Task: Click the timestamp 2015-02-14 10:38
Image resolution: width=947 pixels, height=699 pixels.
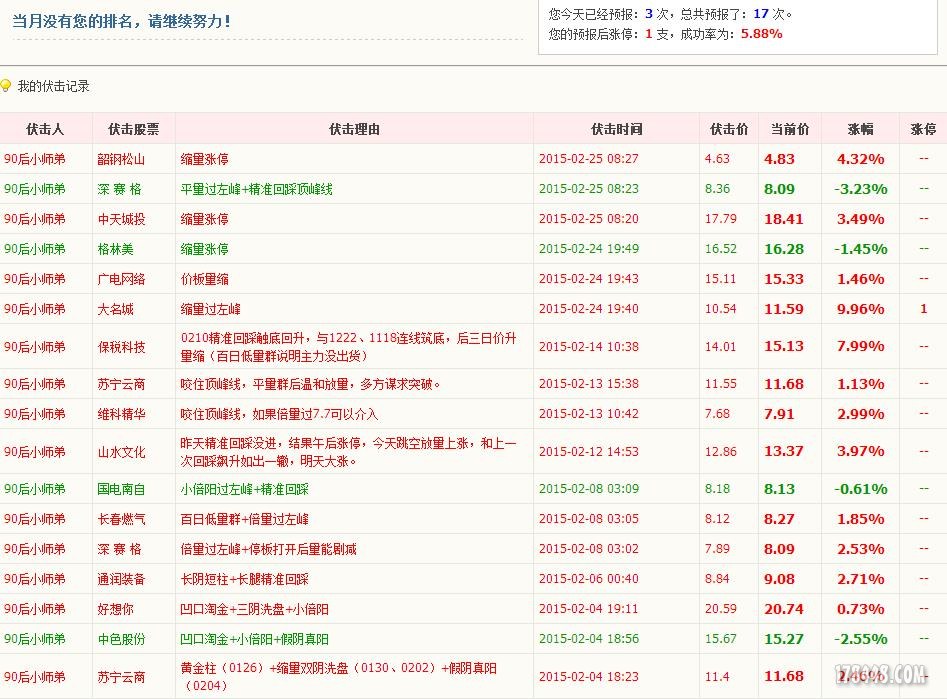Action: coord(589,347)
